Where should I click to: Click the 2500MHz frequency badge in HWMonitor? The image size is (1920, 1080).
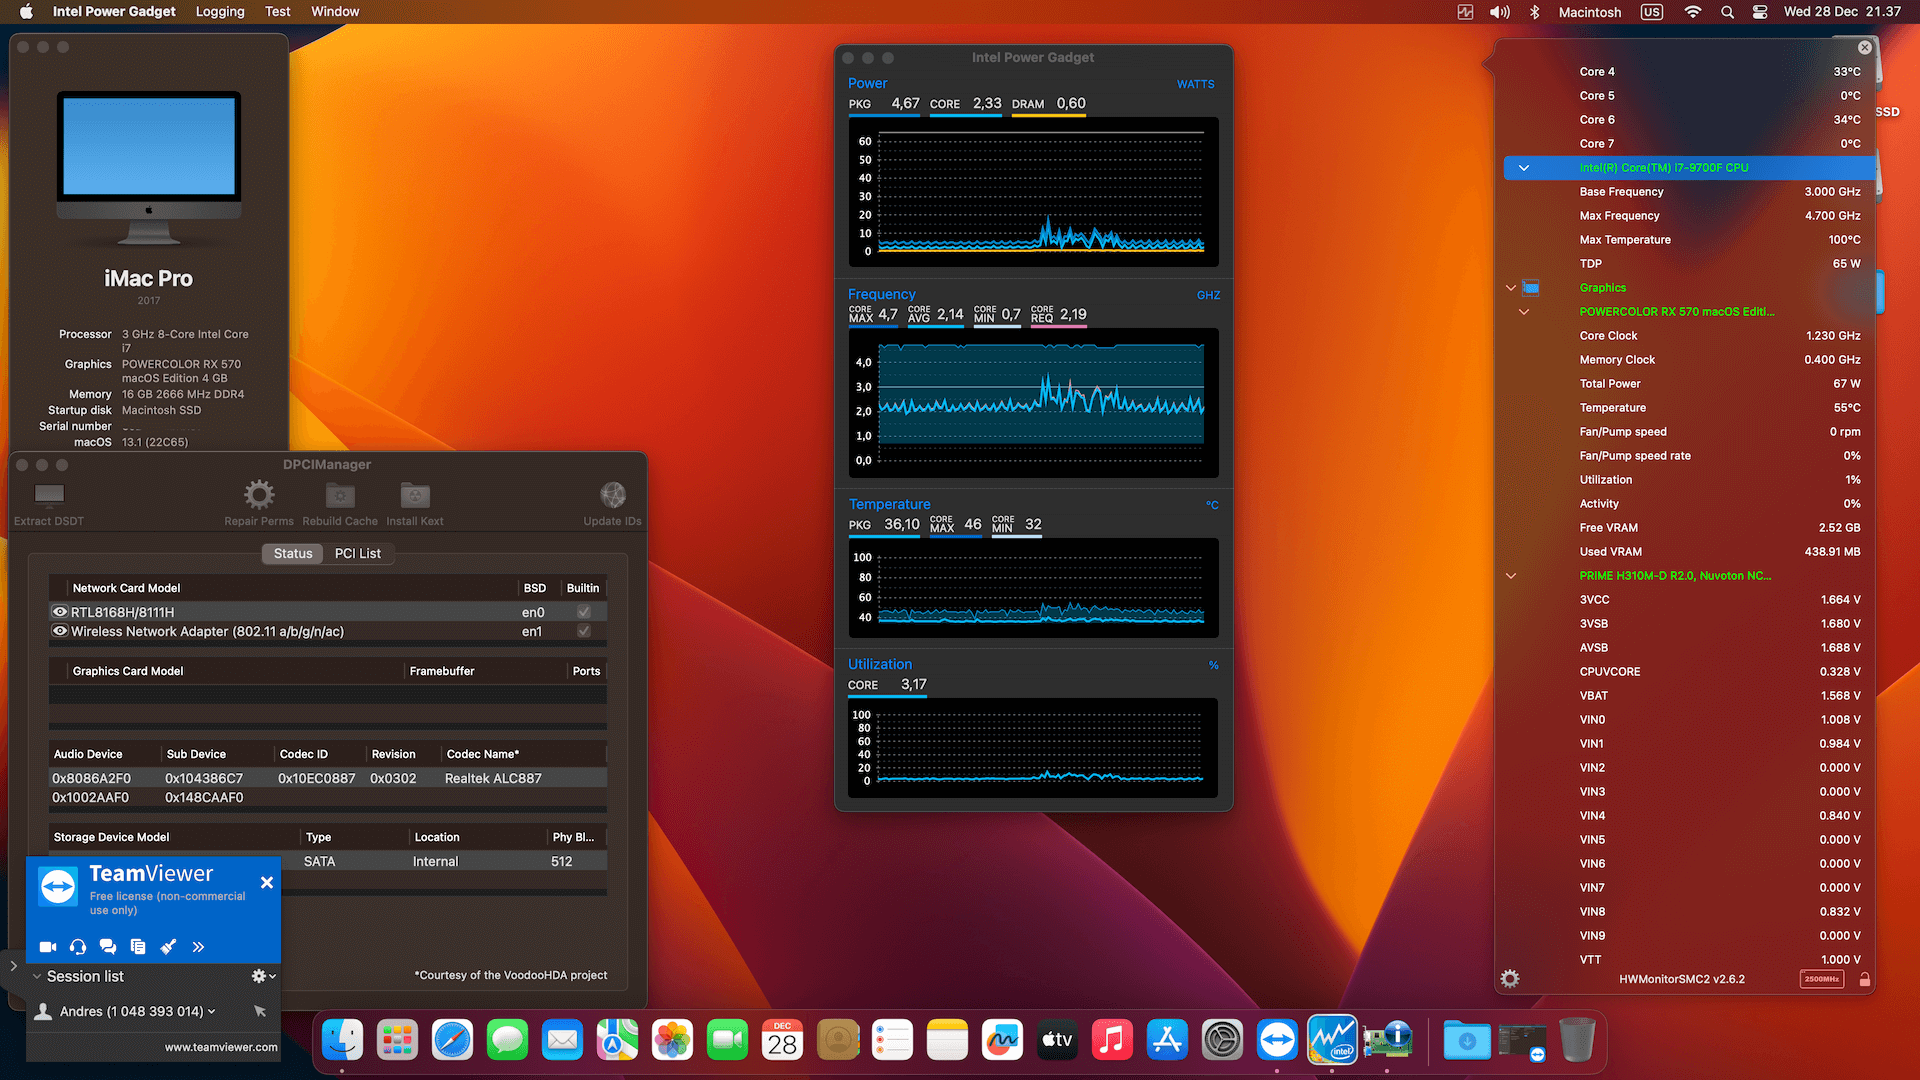click(1822, 979)
